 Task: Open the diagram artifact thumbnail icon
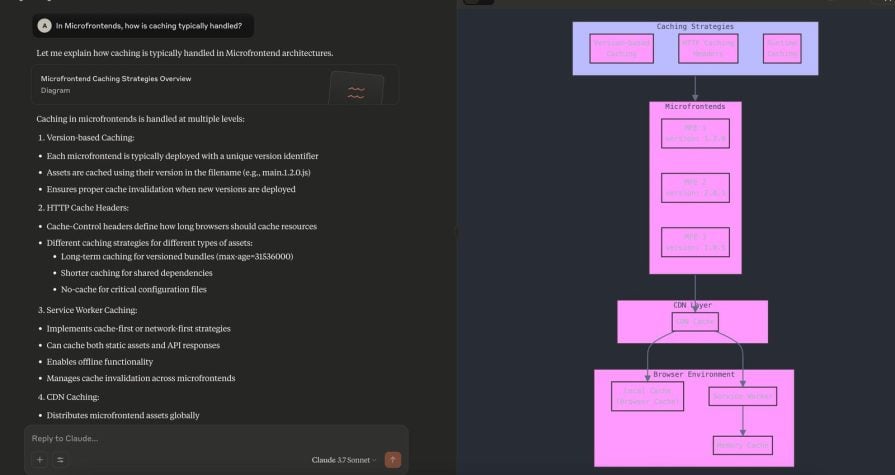coord(356,88)
